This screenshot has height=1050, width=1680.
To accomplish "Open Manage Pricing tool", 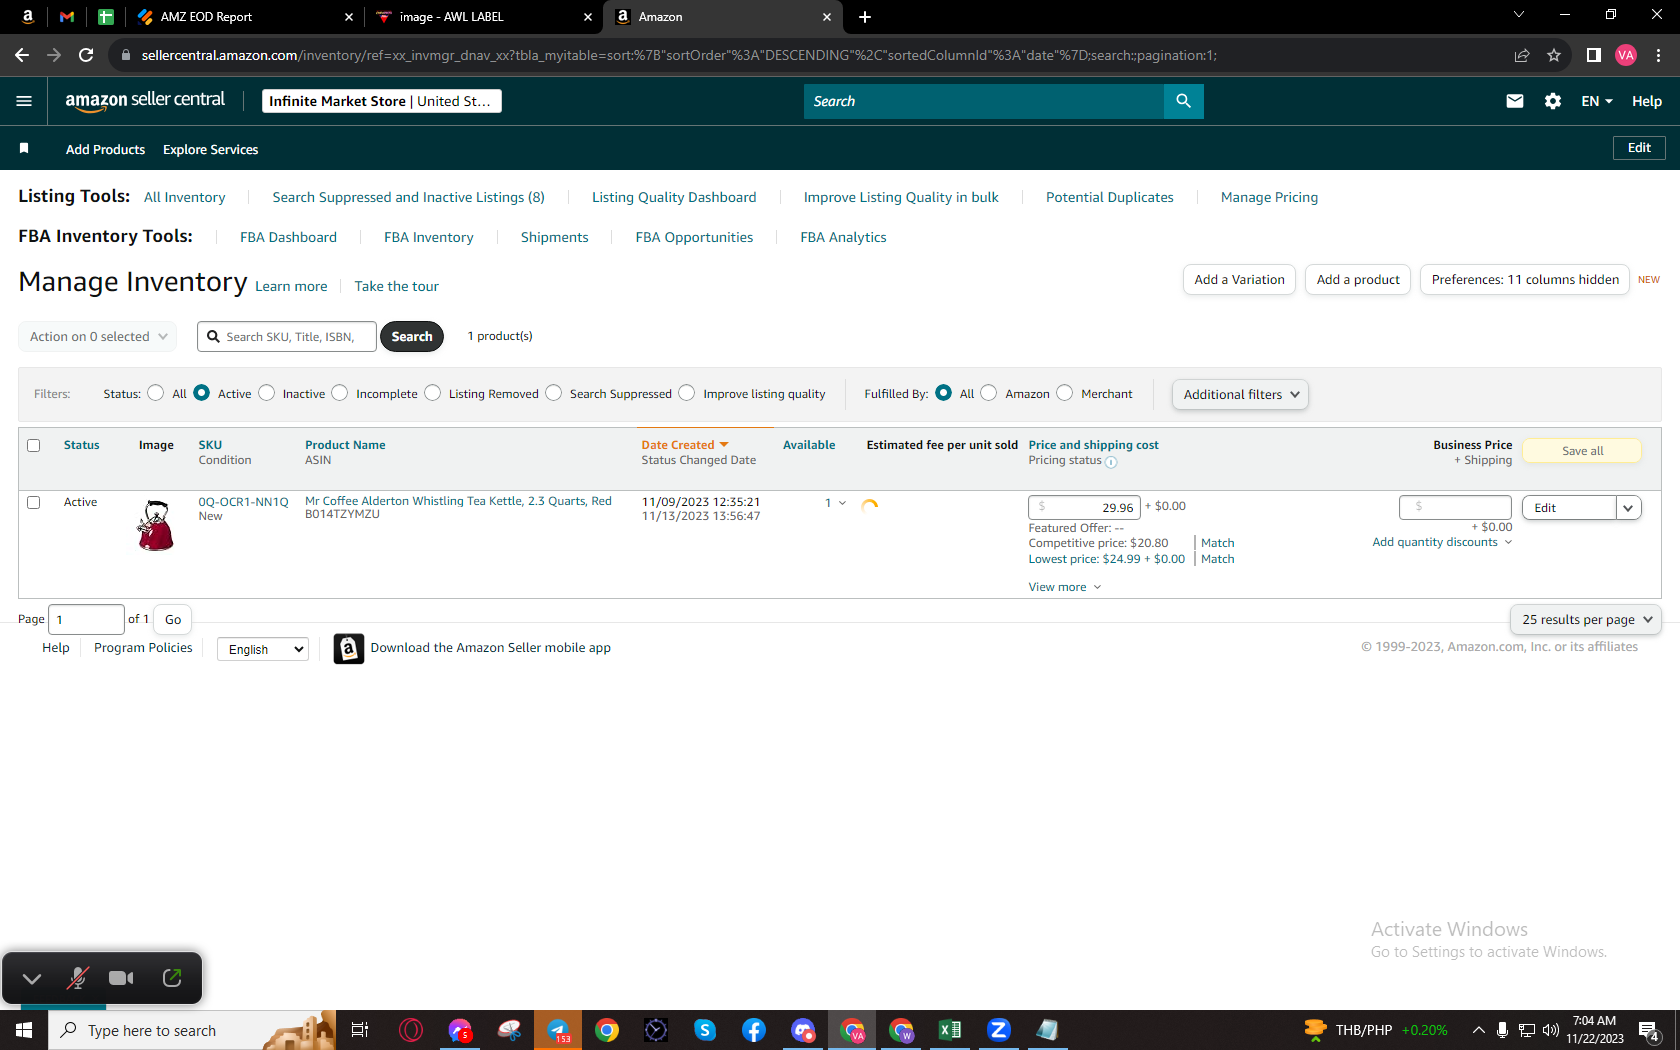I will [x=1269, y=197].
